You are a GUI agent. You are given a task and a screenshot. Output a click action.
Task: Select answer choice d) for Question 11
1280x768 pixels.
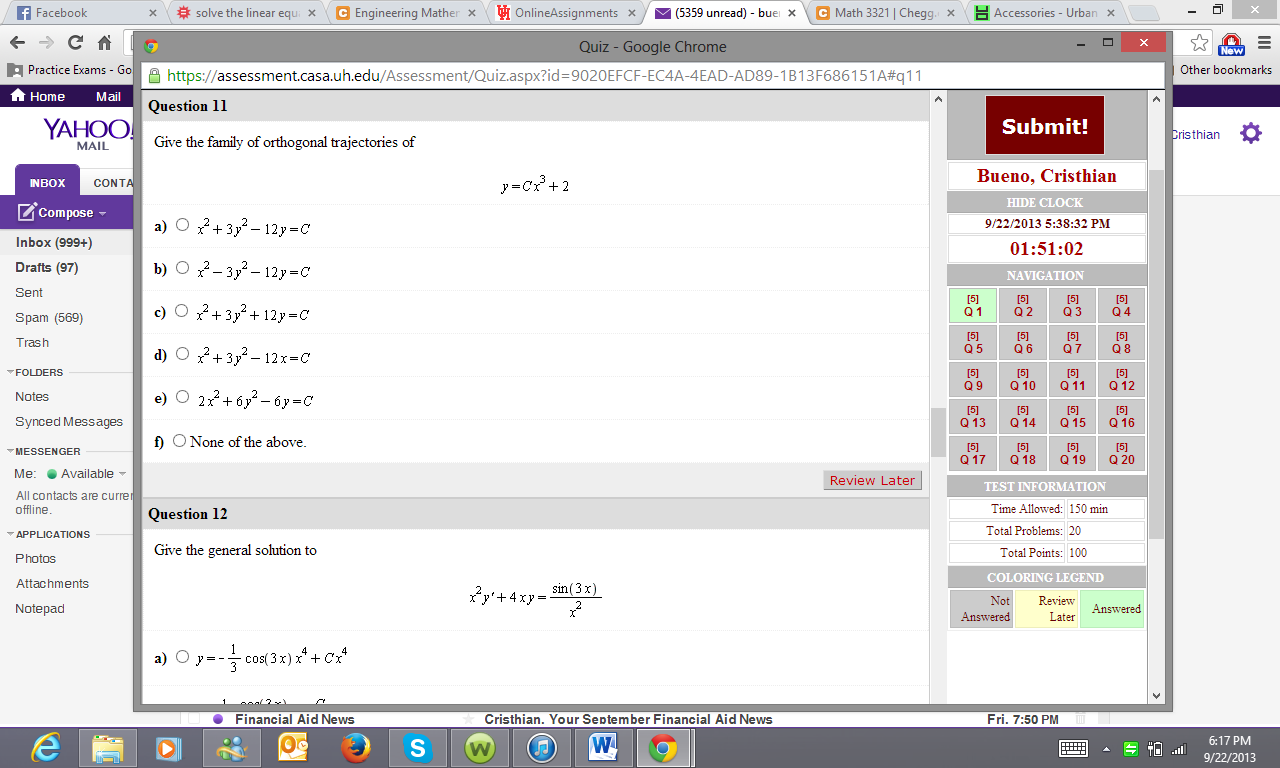pos(182,354)
